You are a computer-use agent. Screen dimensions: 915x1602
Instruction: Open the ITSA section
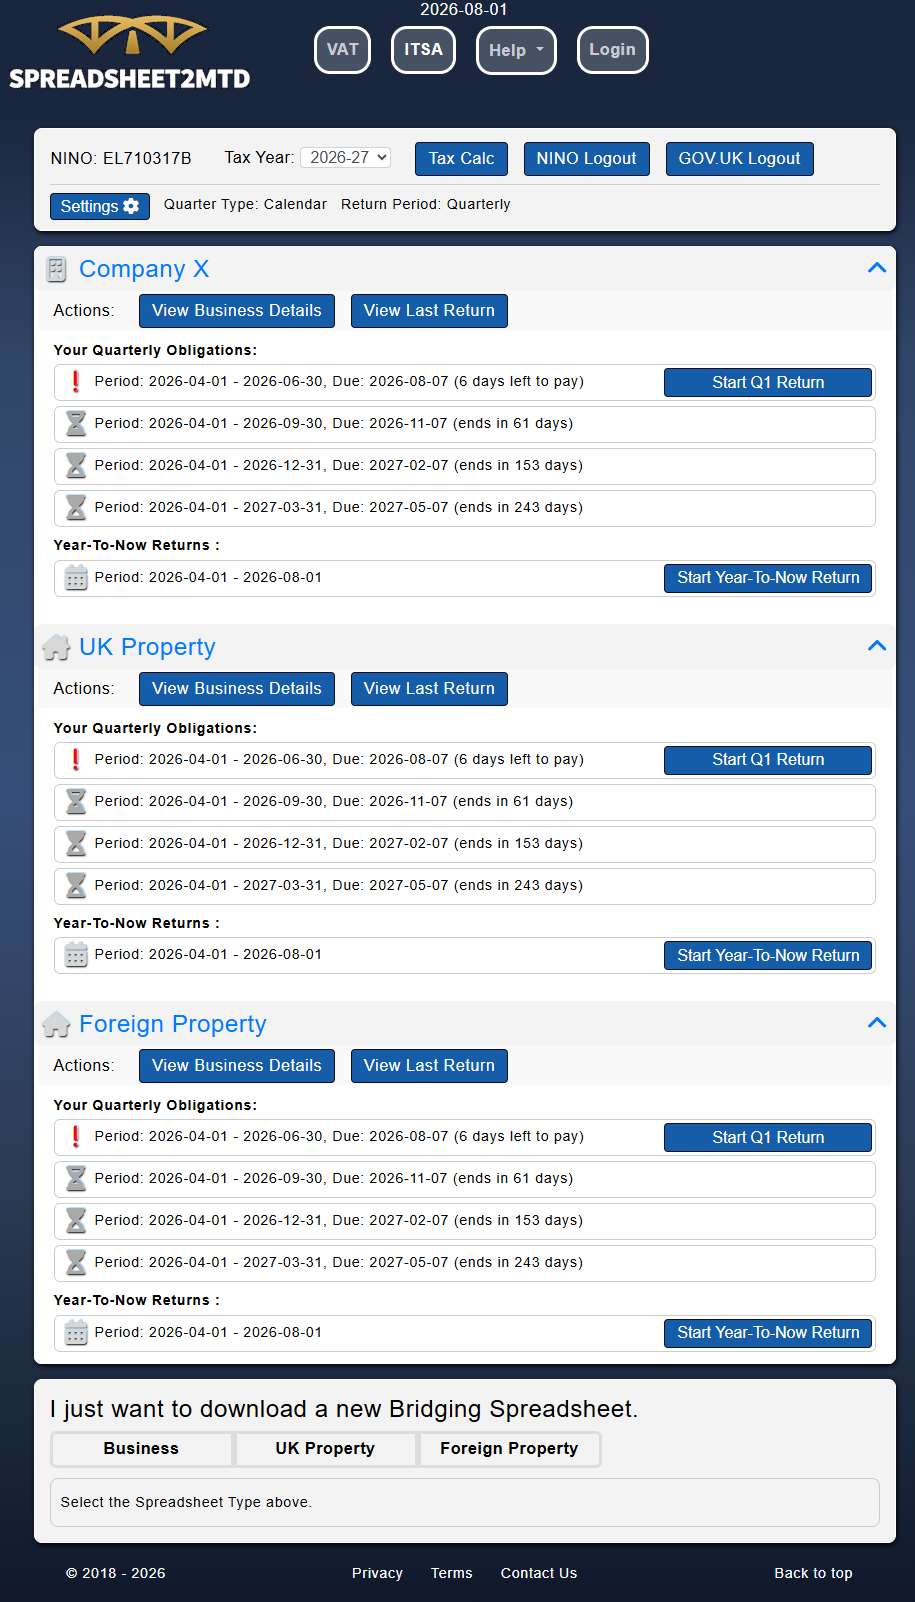(423, 50)
